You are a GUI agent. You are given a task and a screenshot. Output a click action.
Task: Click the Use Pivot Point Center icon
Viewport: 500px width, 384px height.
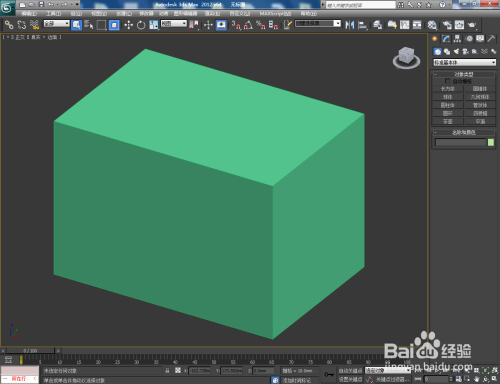point(194,25)
